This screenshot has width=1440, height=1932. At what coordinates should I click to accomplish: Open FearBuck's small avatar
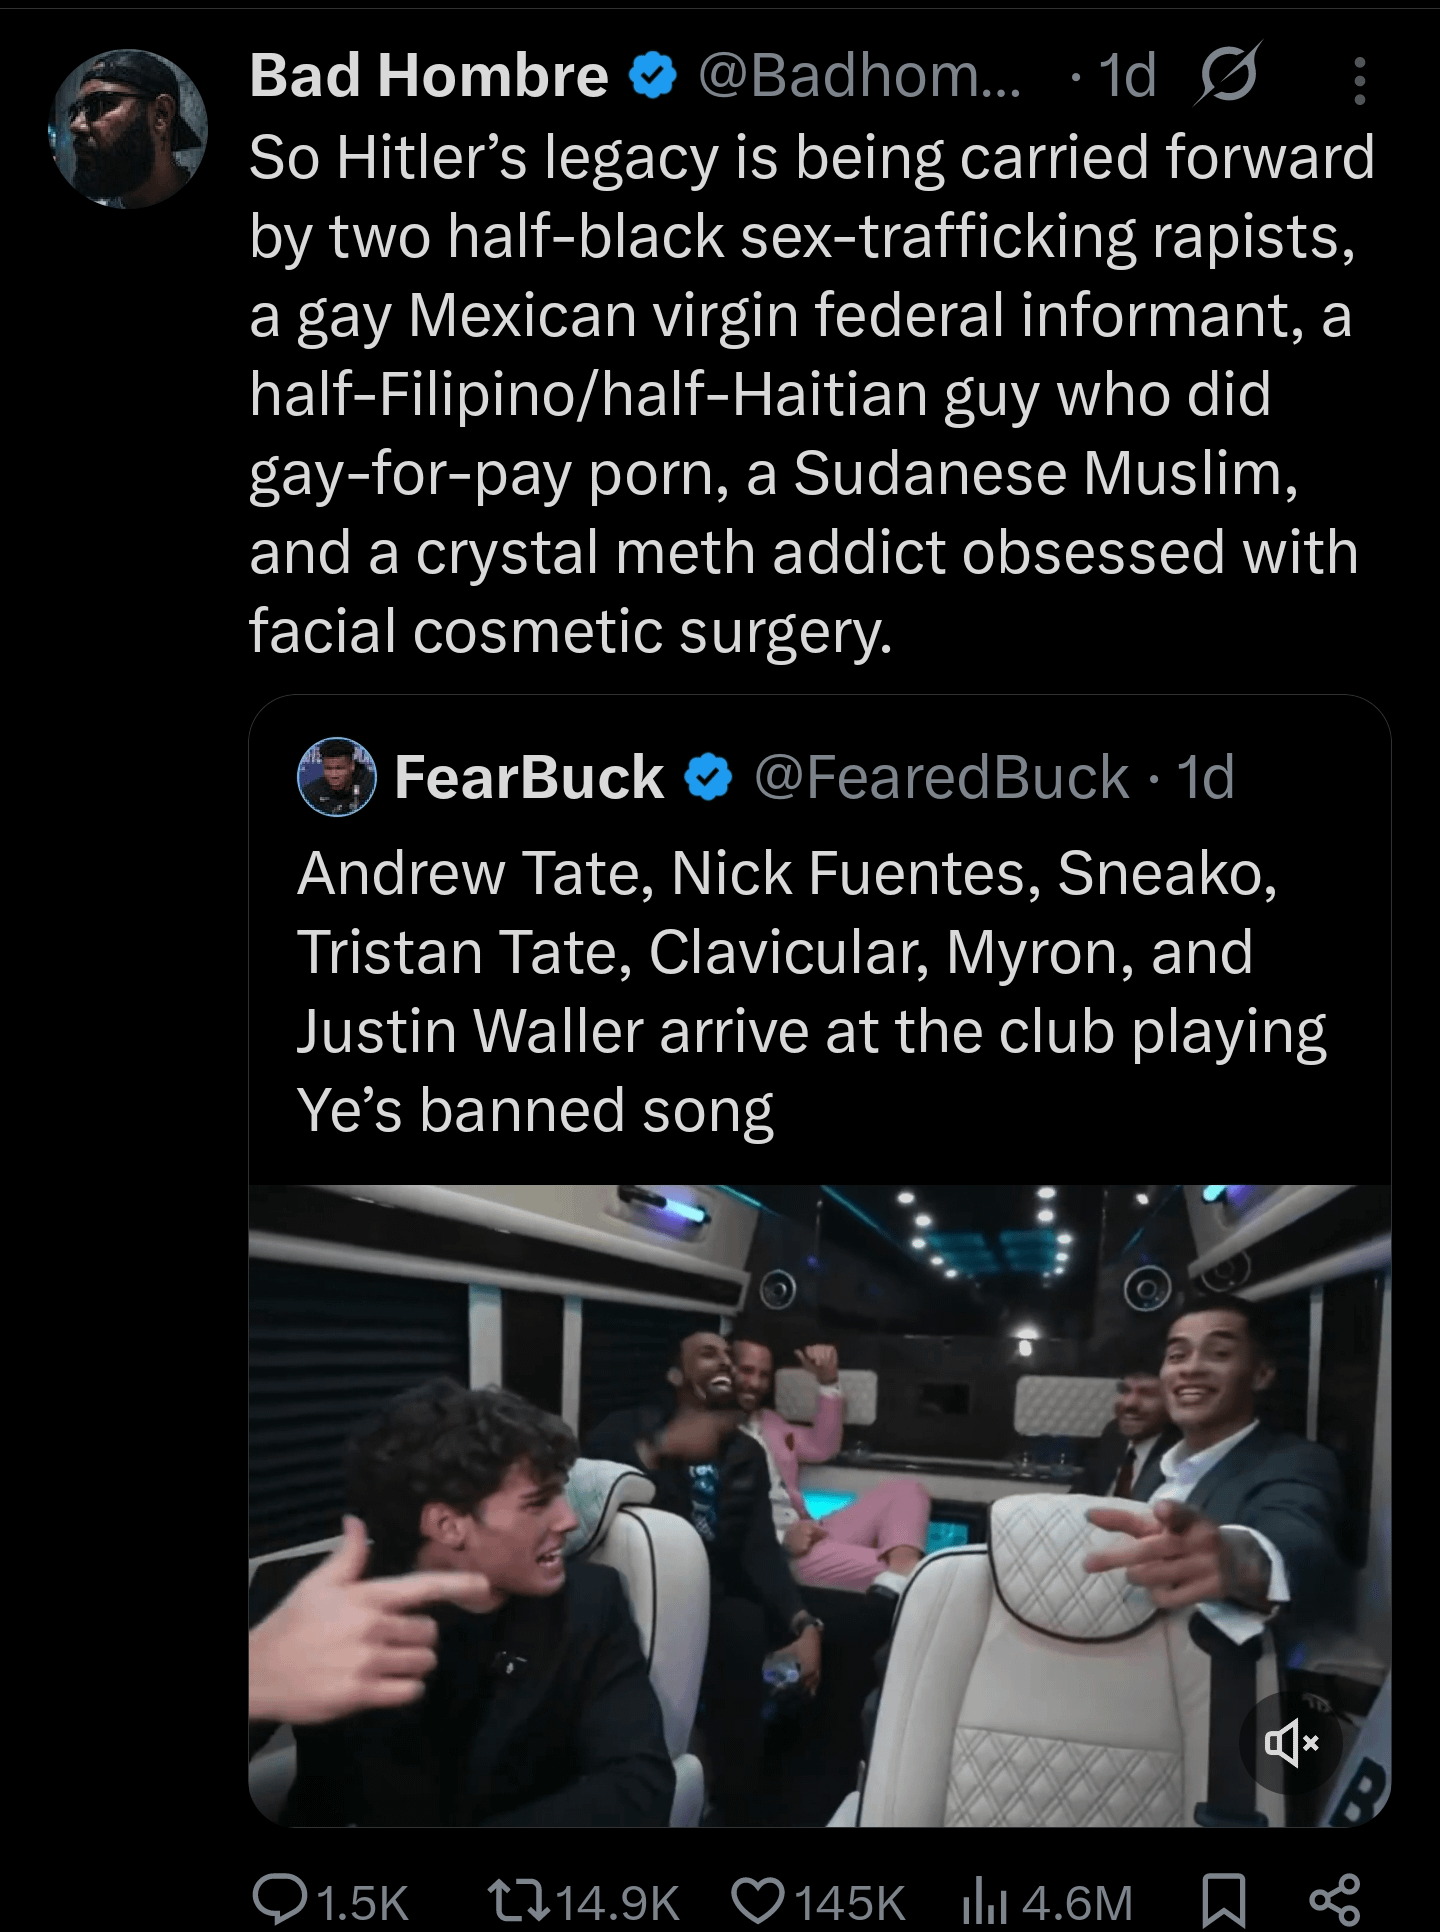click(337, 778)
